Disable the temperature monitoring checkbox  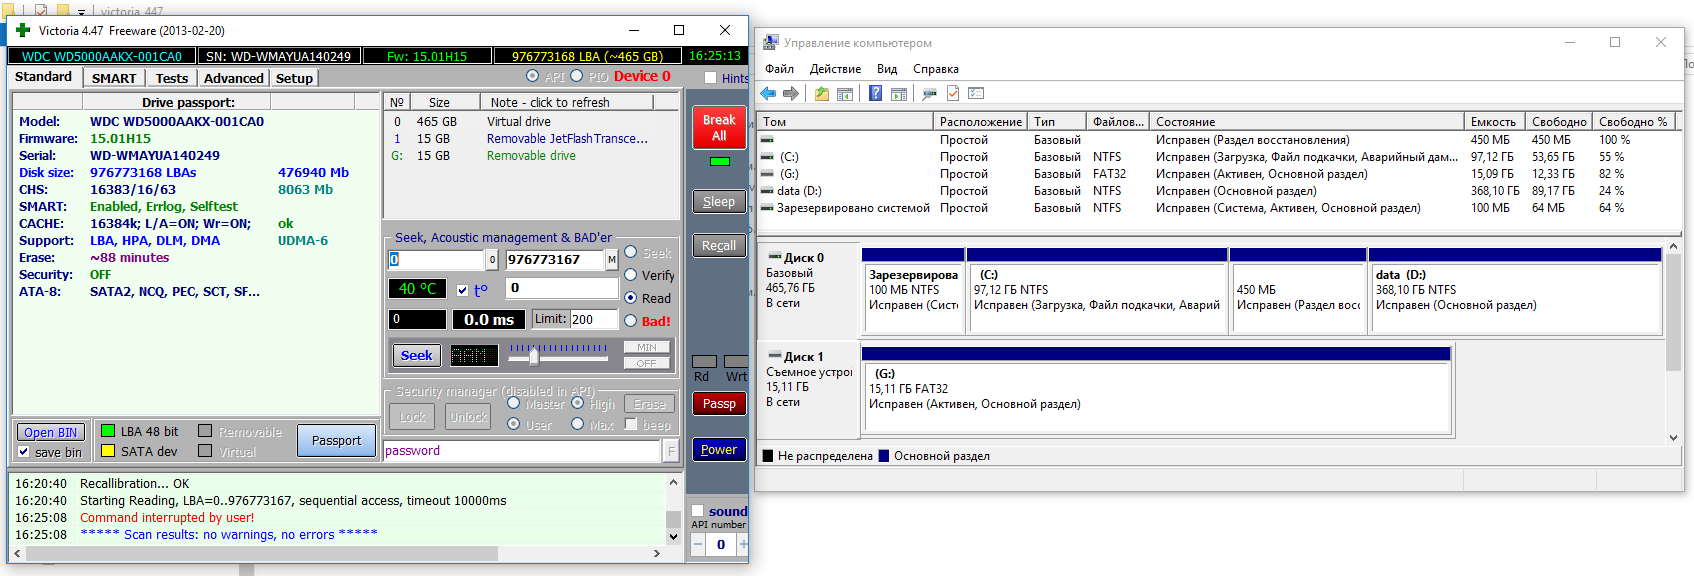click(462, 290)
